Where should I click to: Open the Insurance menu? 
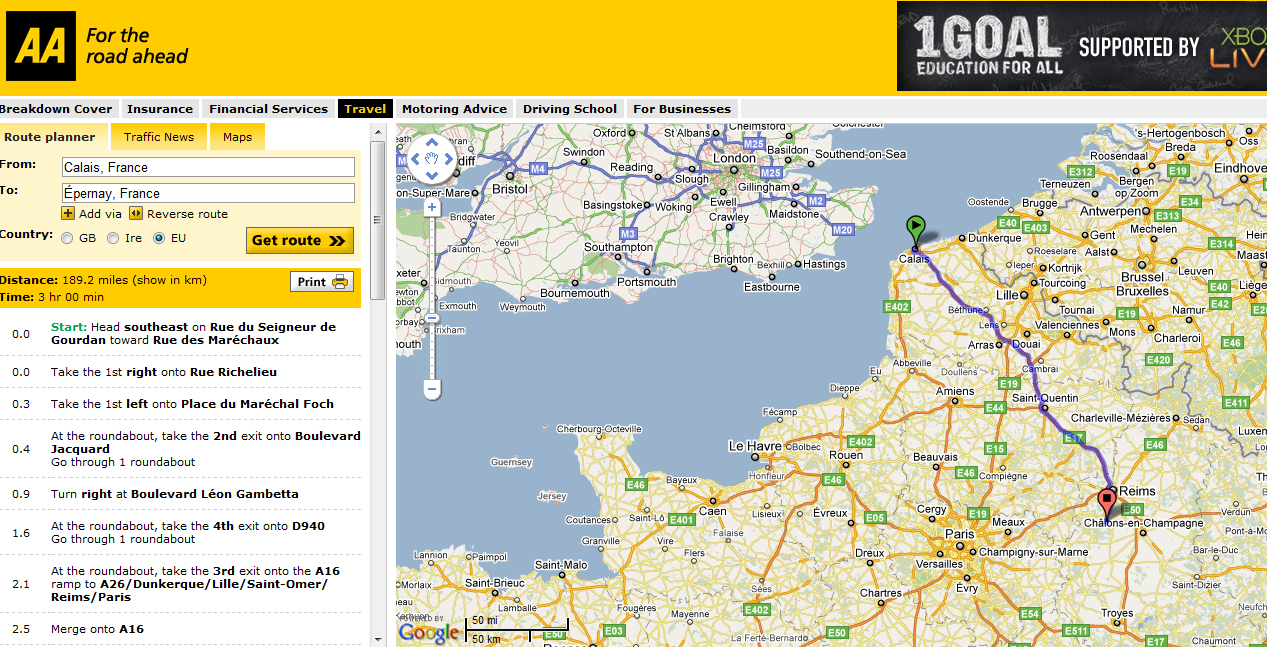[160, 109]
